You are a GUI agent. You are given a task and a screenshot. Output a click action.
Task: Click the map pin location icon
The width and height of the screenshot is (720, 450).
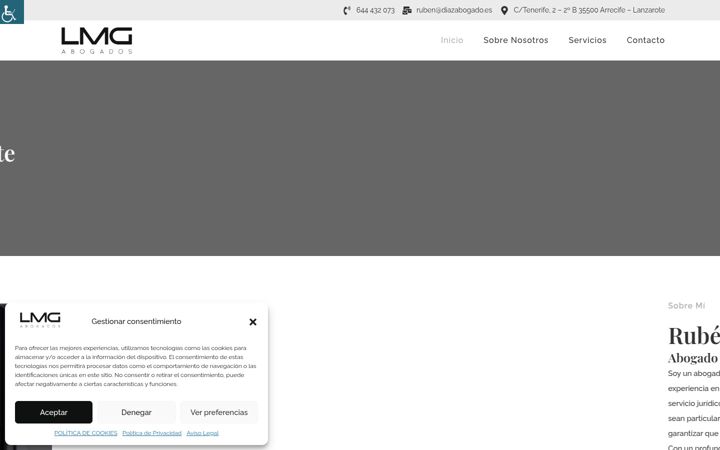point(504,10)
